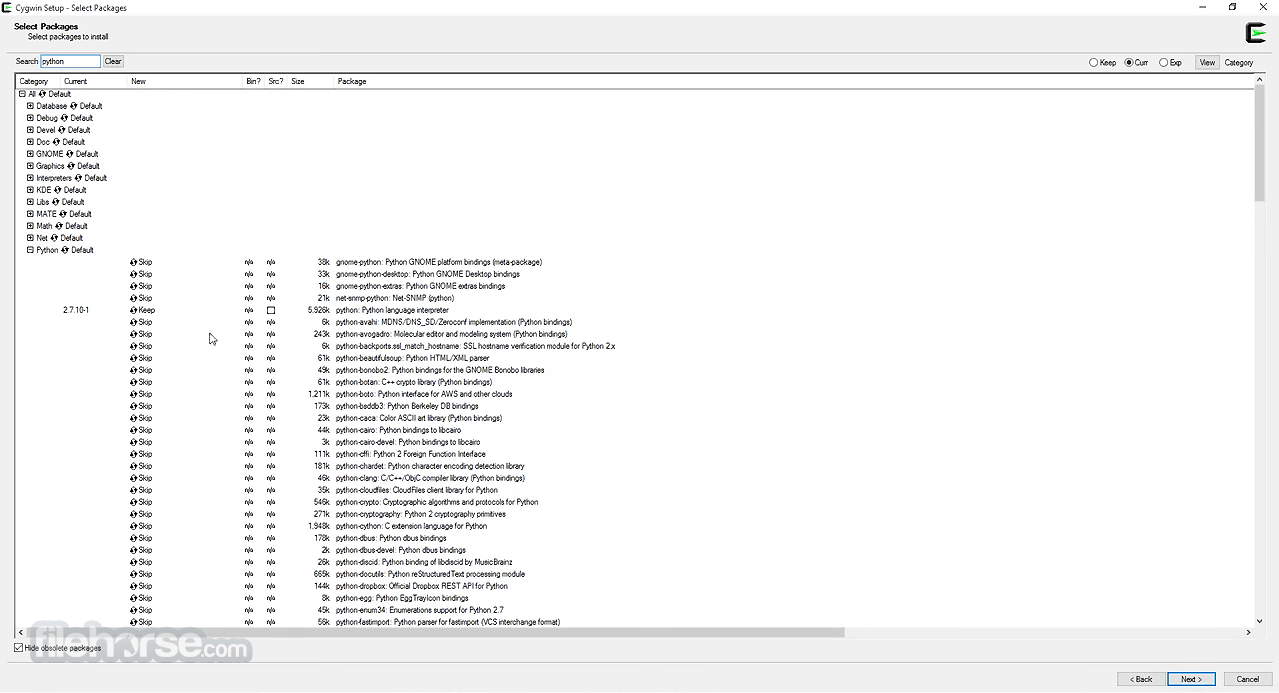This screenshot has height=693, width=1279.
Task: Click the View button
Action: (x=1207, y=62)
